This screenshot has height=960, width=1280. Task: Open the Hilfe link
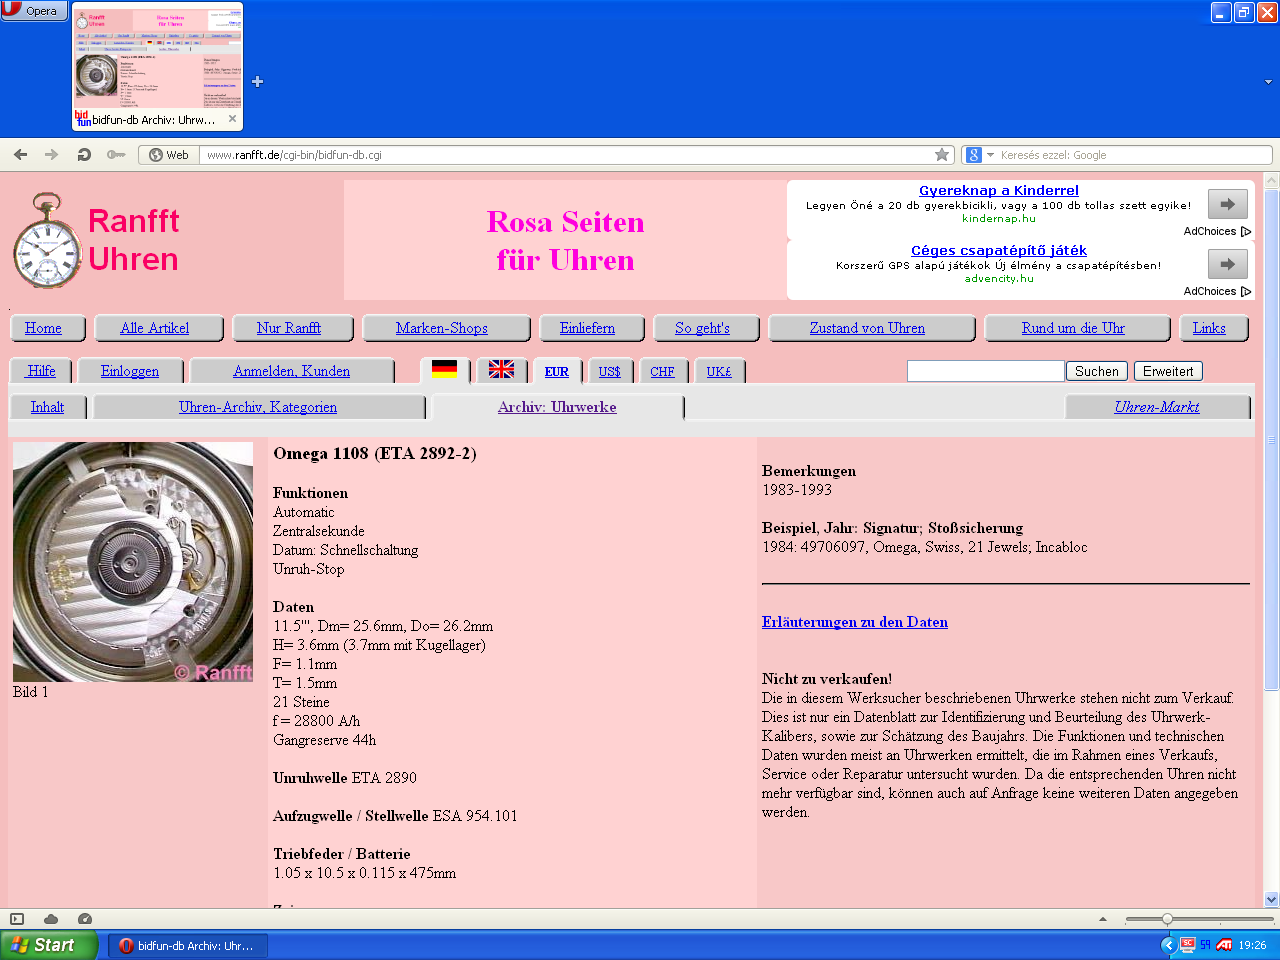pos(41,371)
